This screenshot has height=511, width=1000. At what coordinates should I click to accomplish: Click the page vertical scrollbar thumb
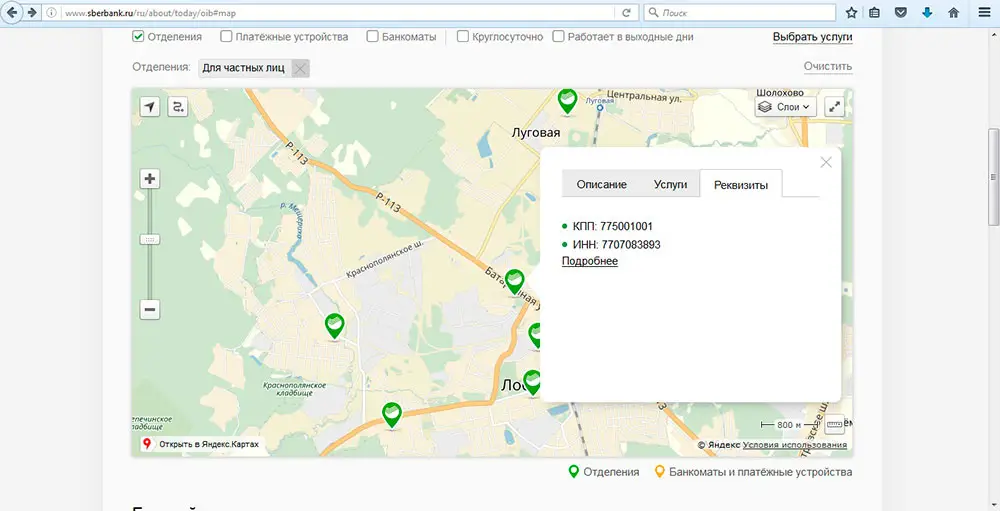(993, 177)
